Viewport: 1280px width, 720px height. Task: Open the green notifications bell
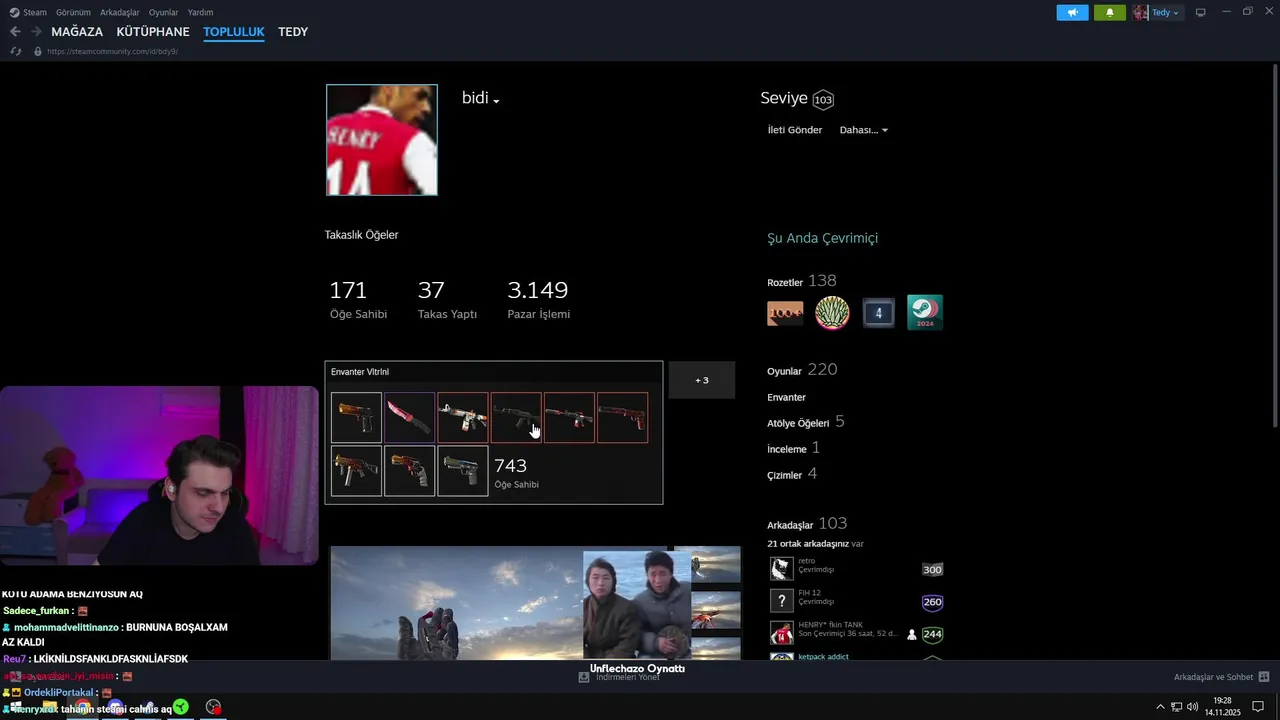(1110, 13)
